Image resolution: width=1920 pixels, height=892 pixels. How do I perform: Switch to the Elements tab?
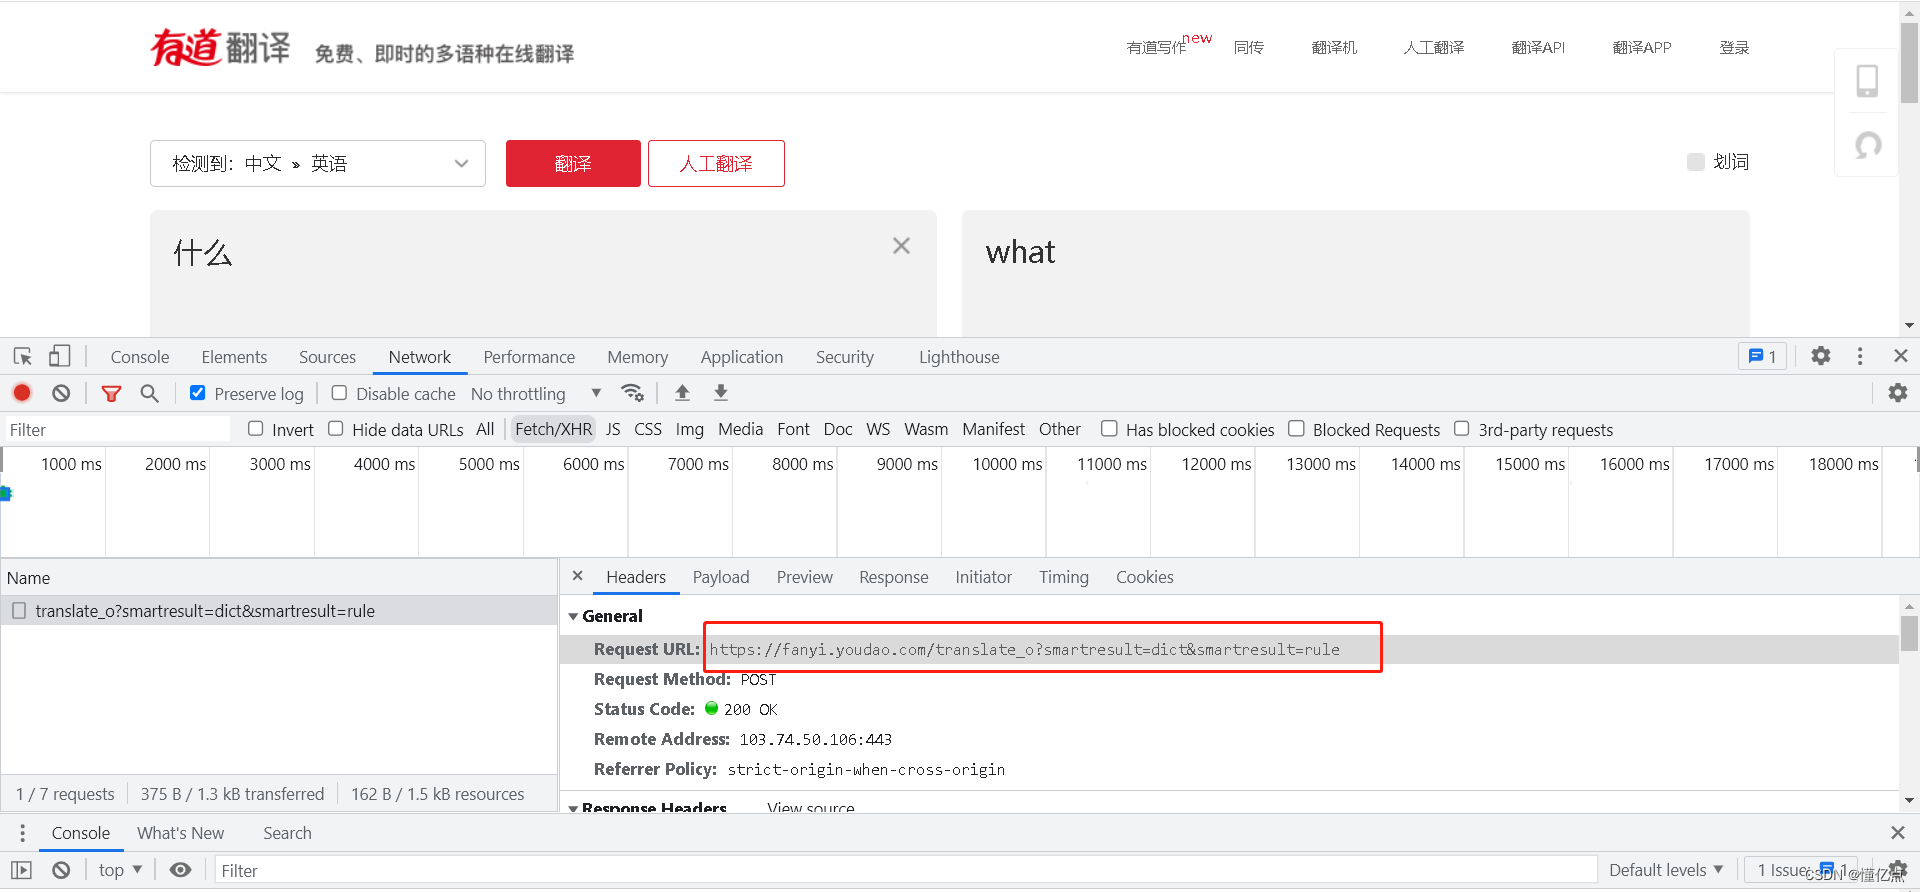coord(234,357)
